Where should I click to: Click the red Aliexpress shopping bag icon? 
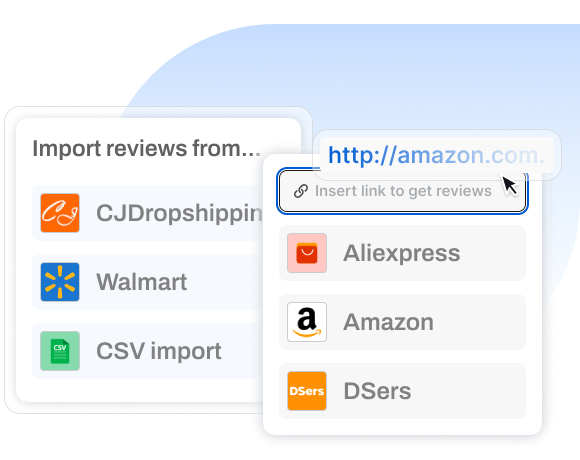[307, 253]
